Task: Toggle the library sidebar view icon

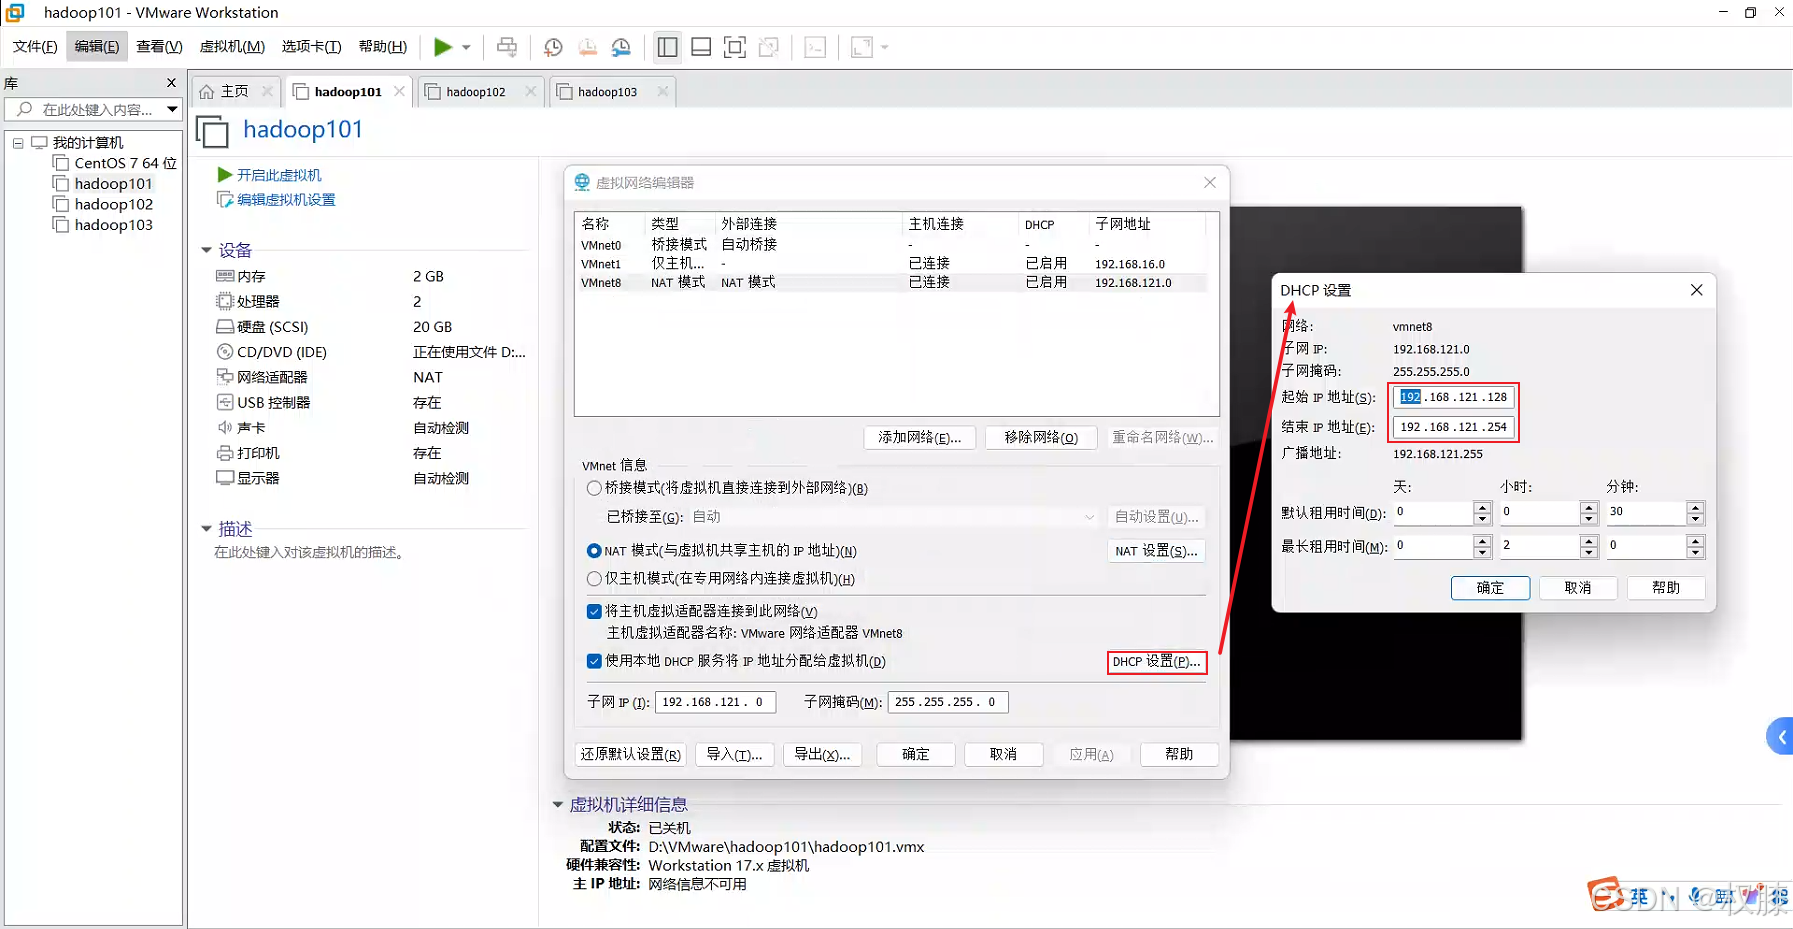Action: (667, 47)
